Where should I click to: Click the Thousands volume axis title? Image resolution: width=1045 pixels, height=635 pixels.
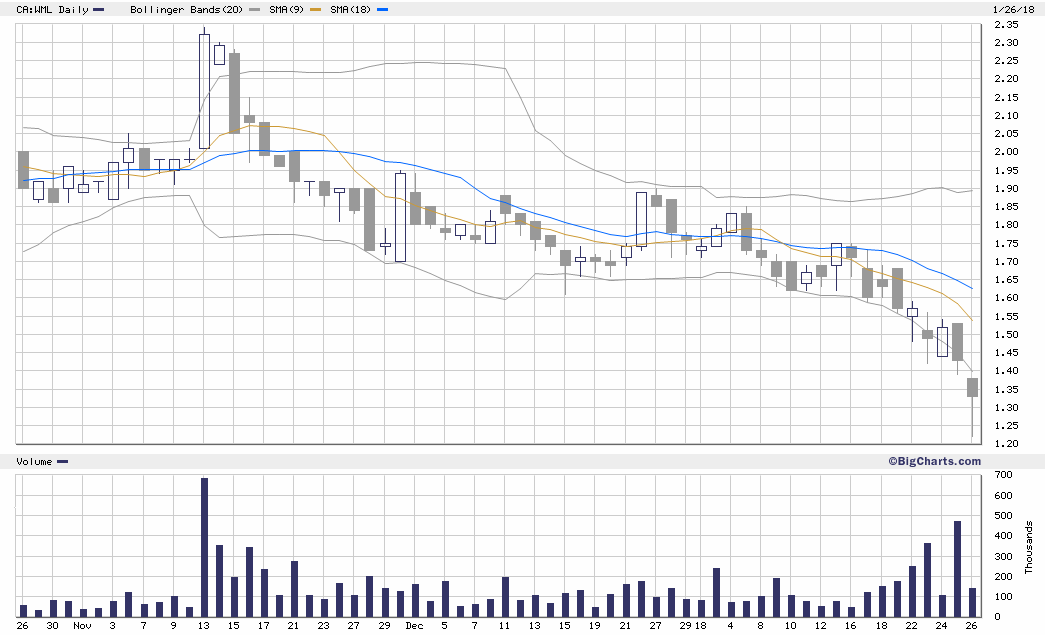tap(1029, 547)
